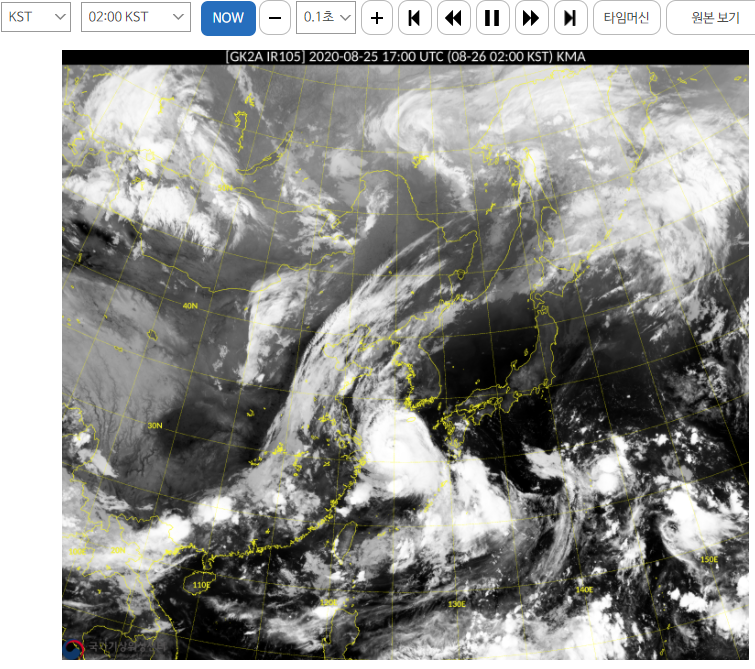Rewind the satellite animation

click(453, 18)
